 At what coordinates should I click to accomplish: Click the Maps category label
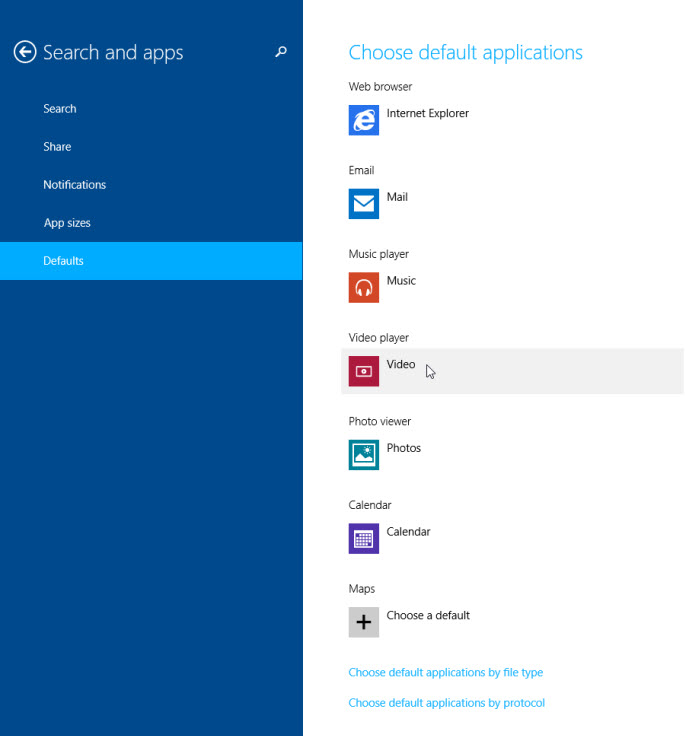pos(362,589)
